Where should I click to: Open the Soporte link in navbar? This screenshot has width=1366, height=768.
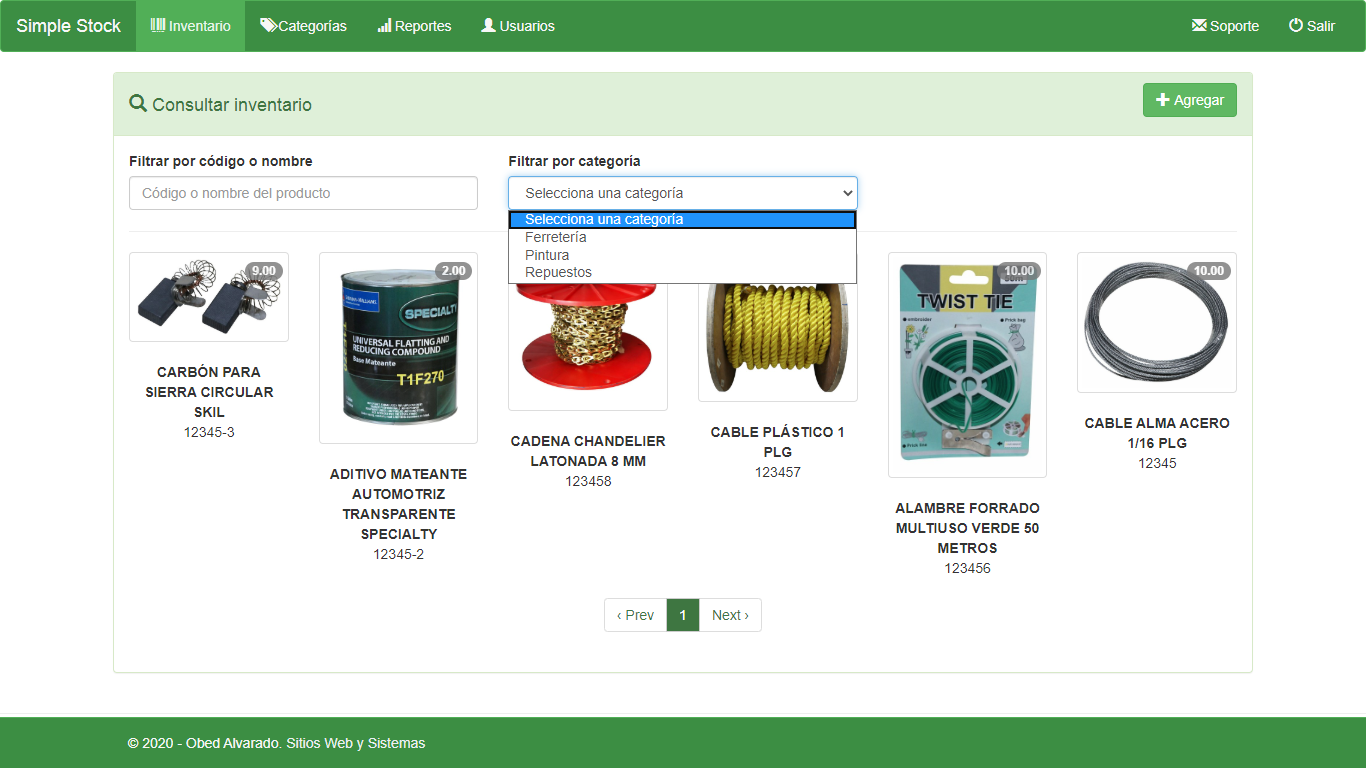point(1225,26)
